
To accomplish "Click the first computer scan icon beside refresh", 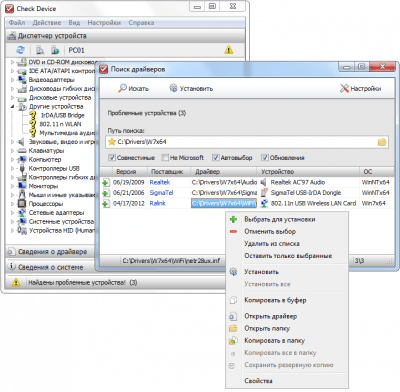I will coord(40,50).
